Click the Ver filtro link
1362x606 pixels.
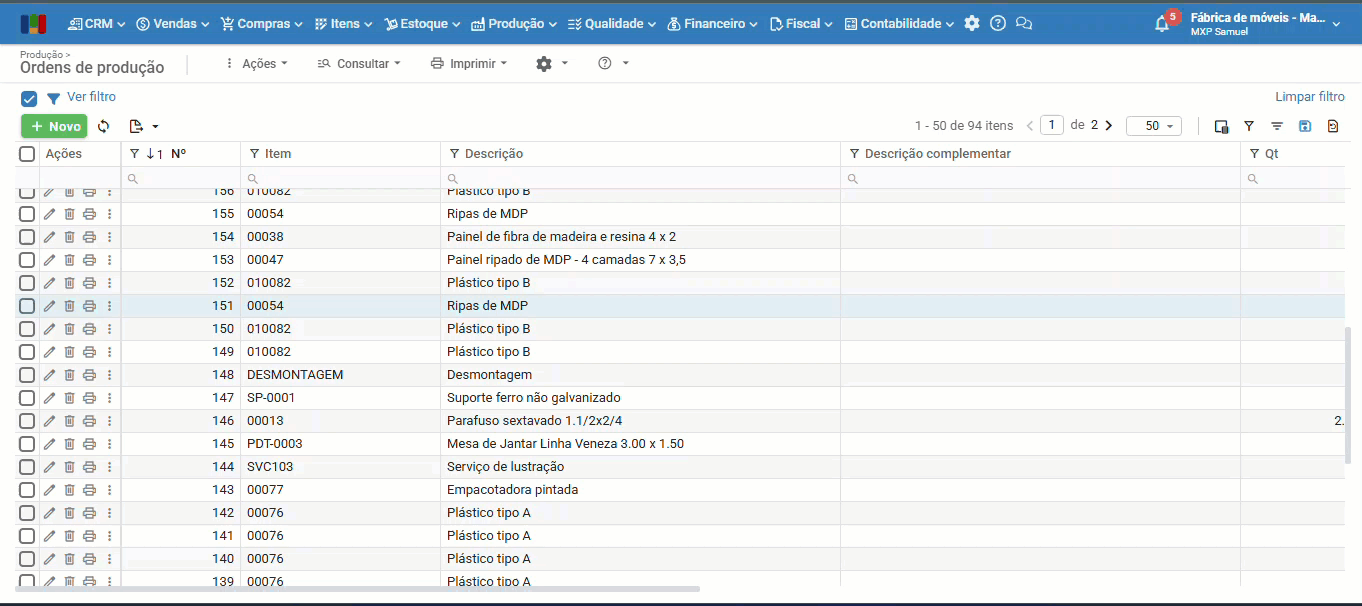click(91, 97)
